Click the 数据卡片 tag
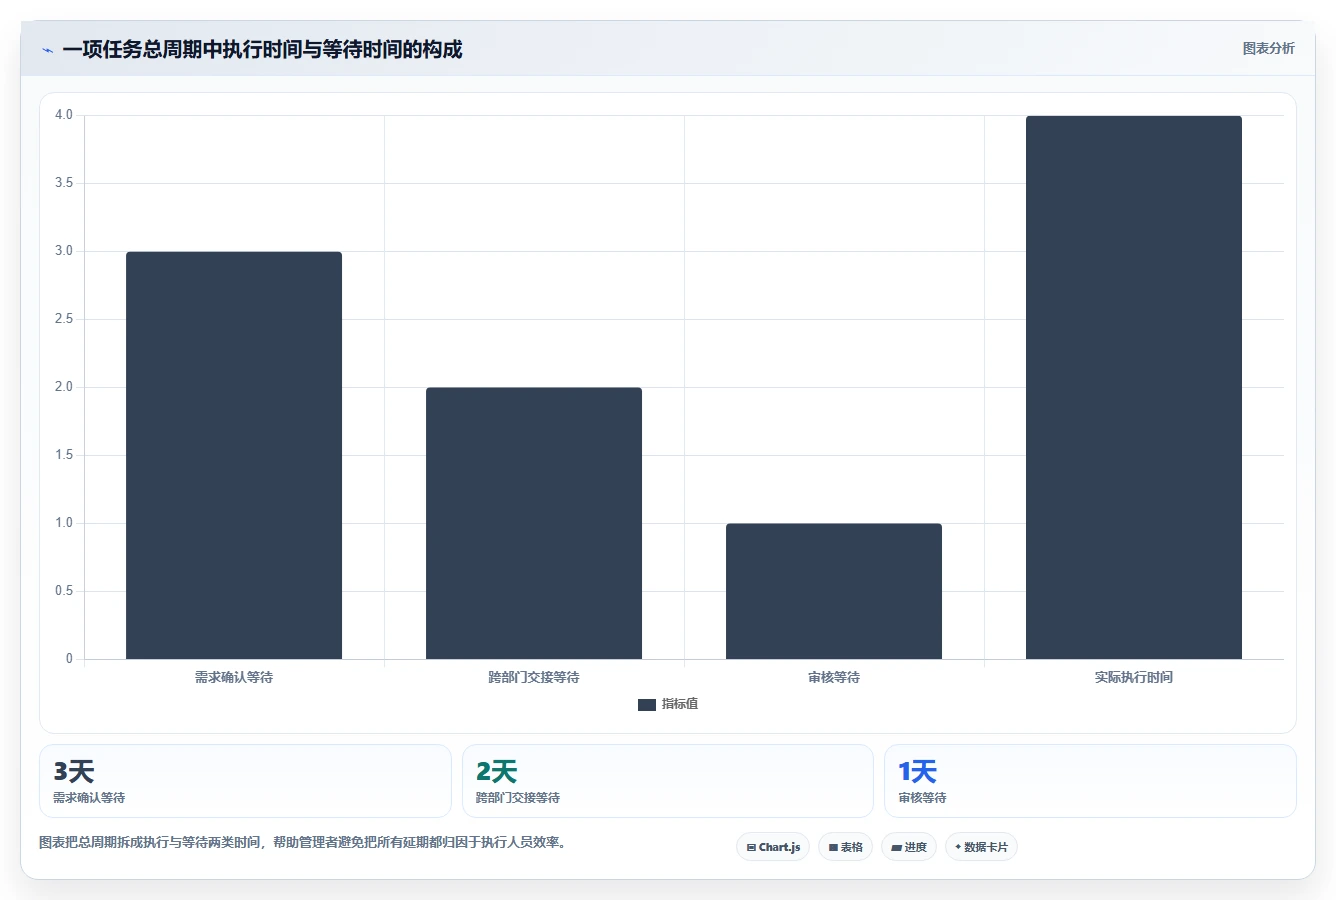 click(x=981, y=847)
